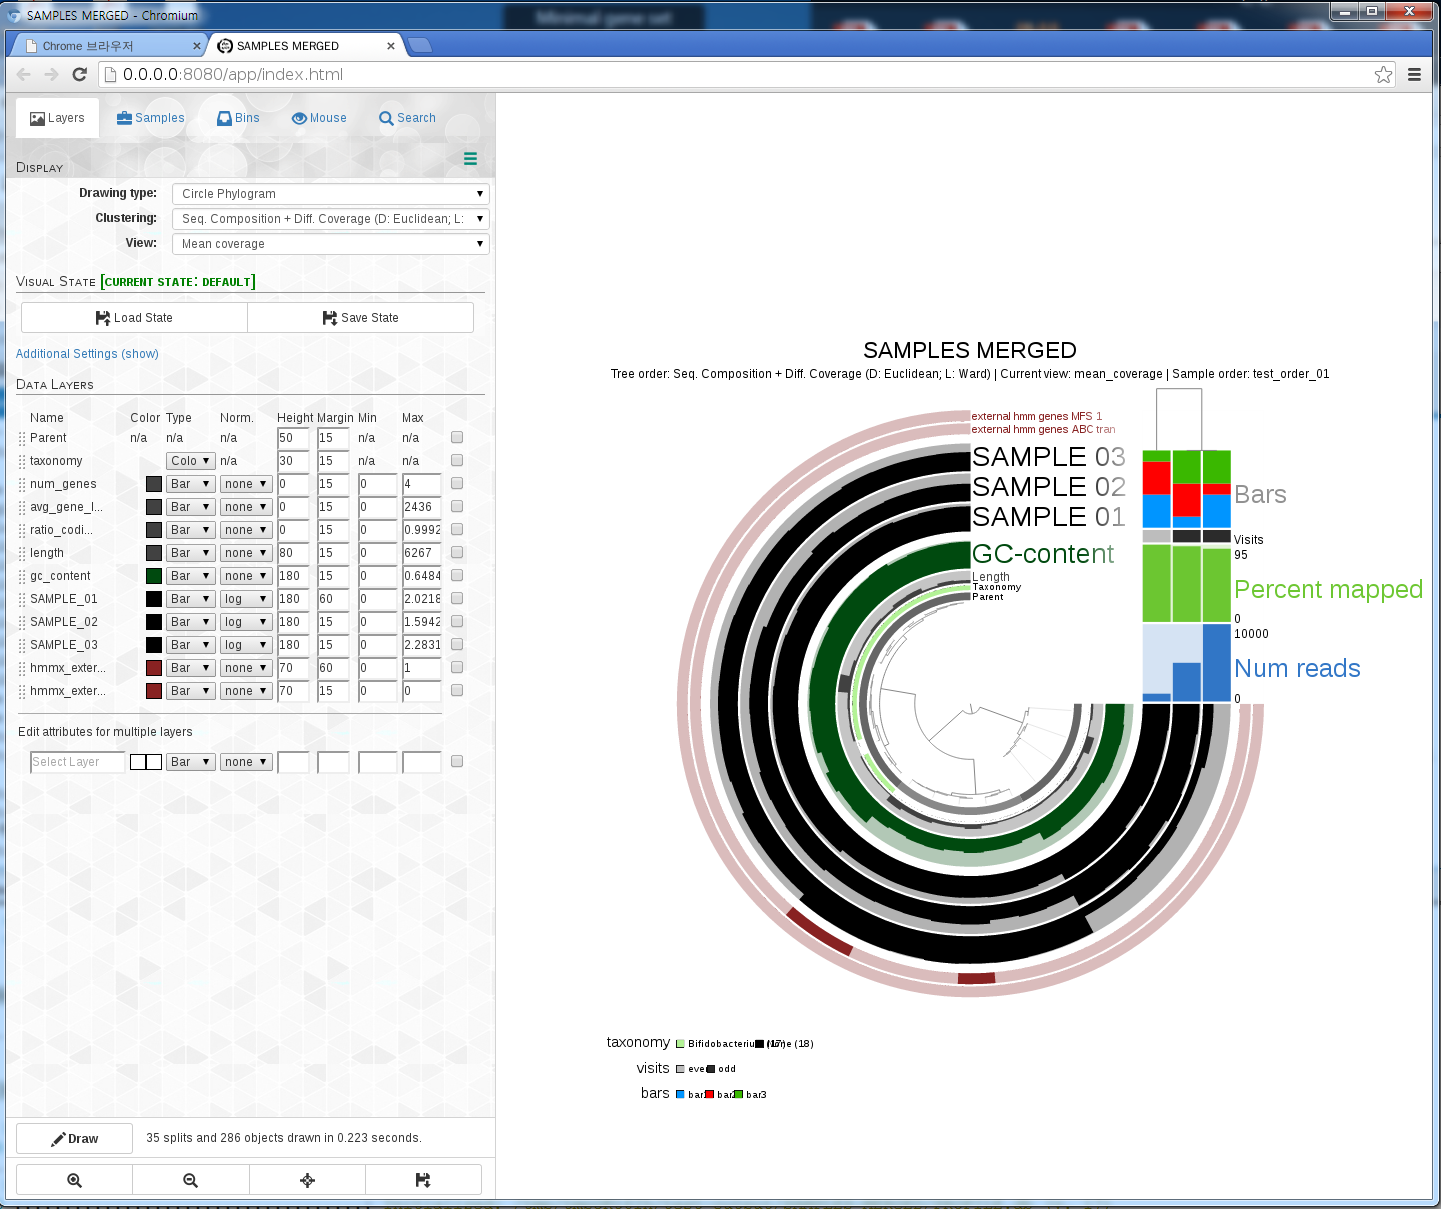
Task: Click the save image icon in bottom toolbar
Action: [423, 1180]
